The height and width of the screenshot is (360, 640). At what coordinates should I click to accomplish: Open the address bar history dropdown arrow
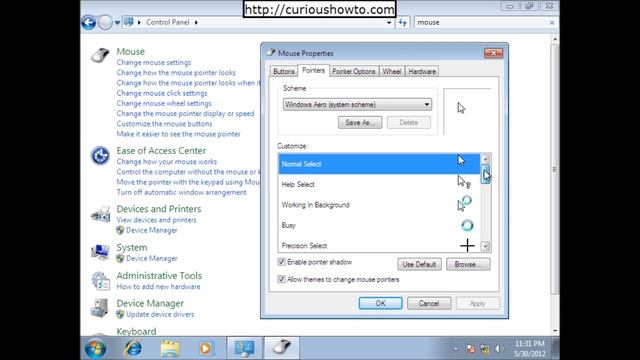pos(389,22)
